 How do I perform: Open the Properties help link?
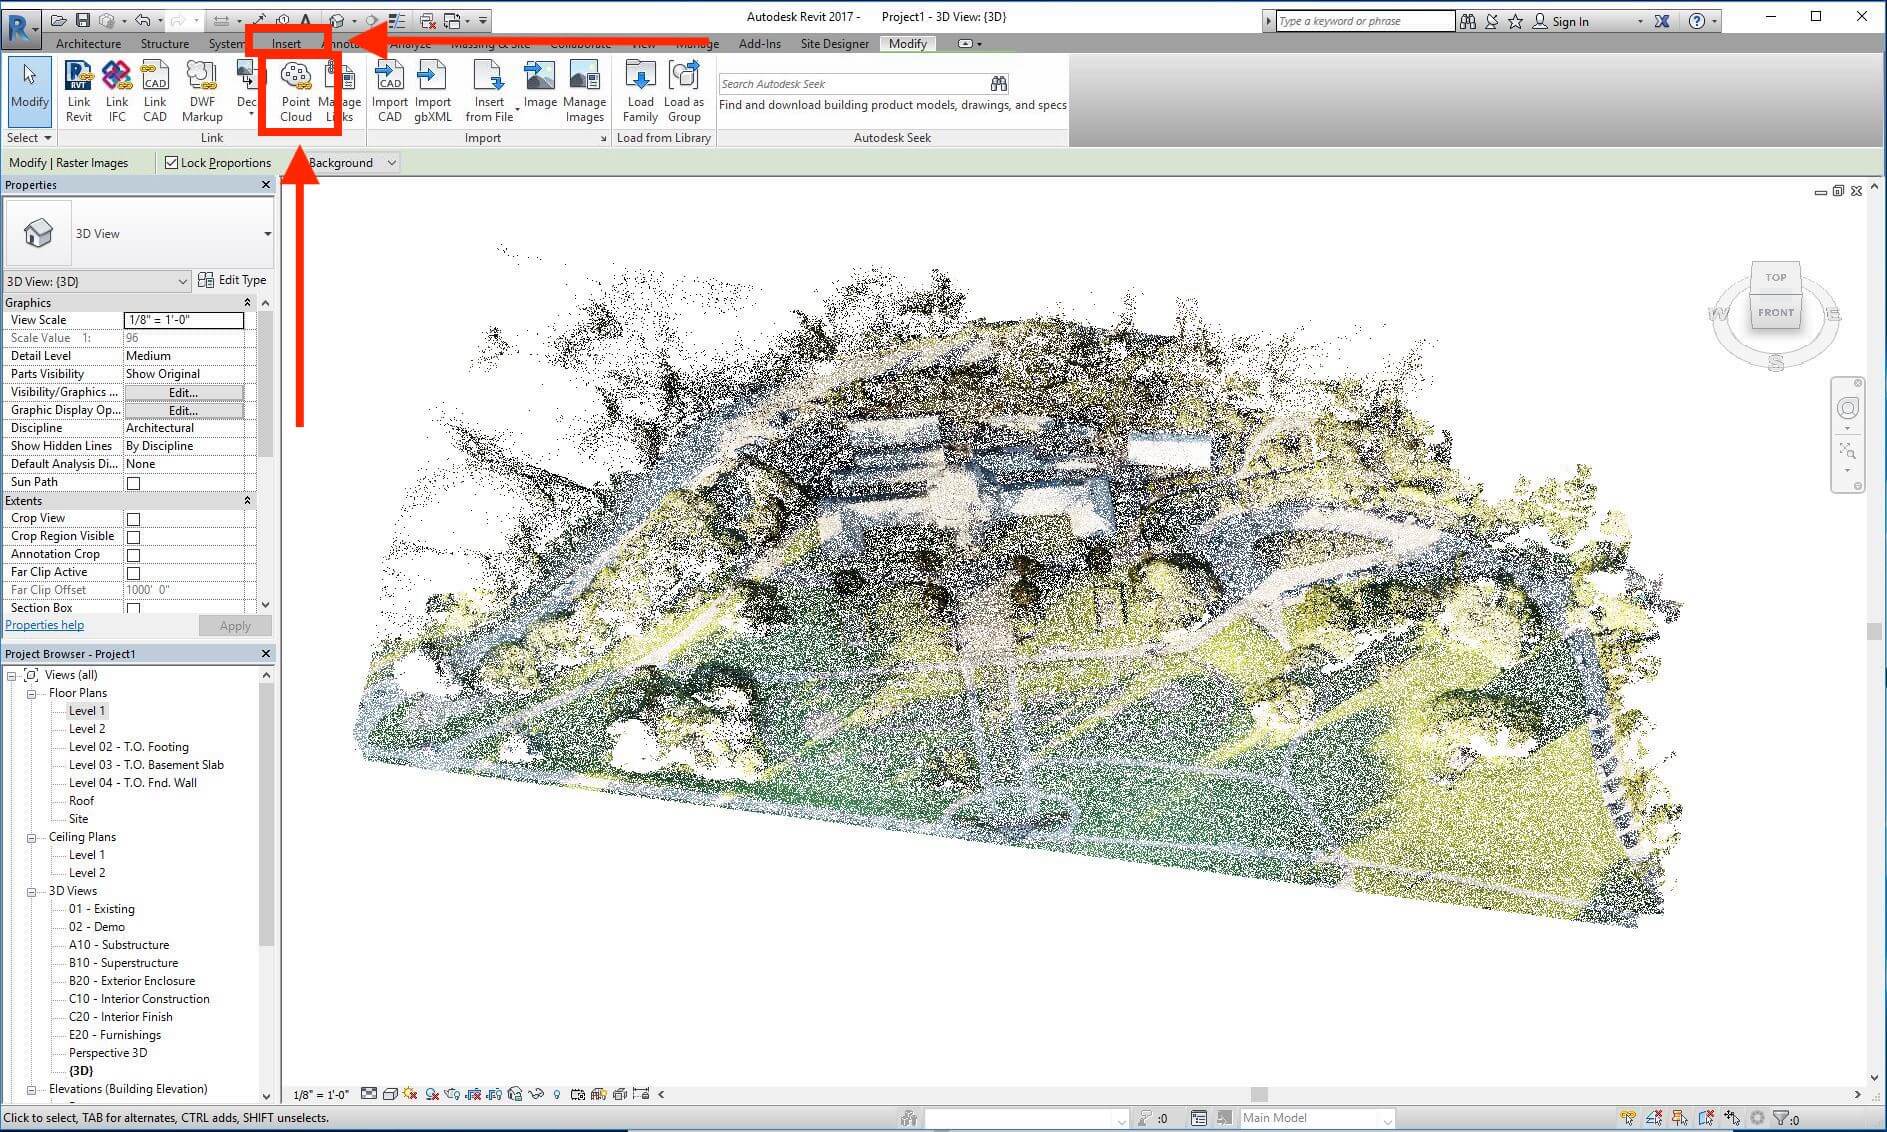click(45, 625)
